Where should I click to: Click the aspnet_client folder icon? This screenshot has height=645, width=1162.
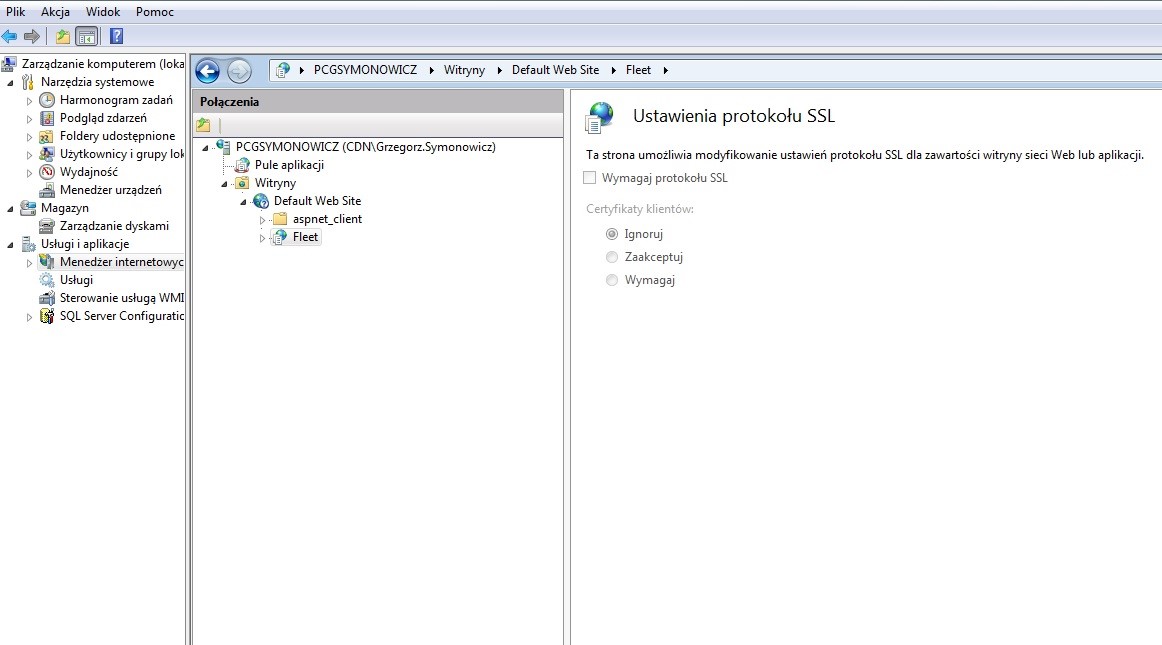point(279,219)
